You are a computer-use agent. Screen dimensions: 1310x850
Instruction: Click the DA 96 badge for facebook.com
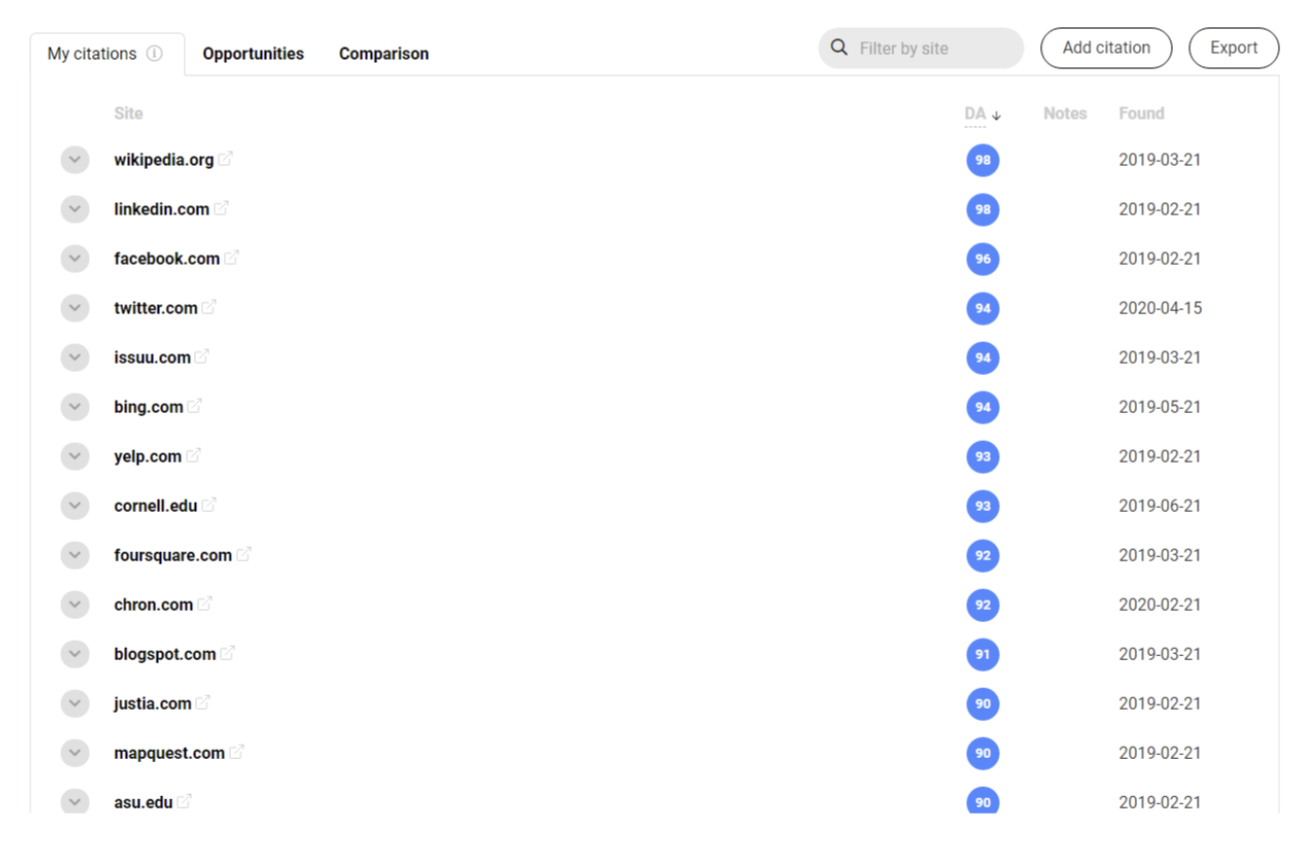coord(983,259)
